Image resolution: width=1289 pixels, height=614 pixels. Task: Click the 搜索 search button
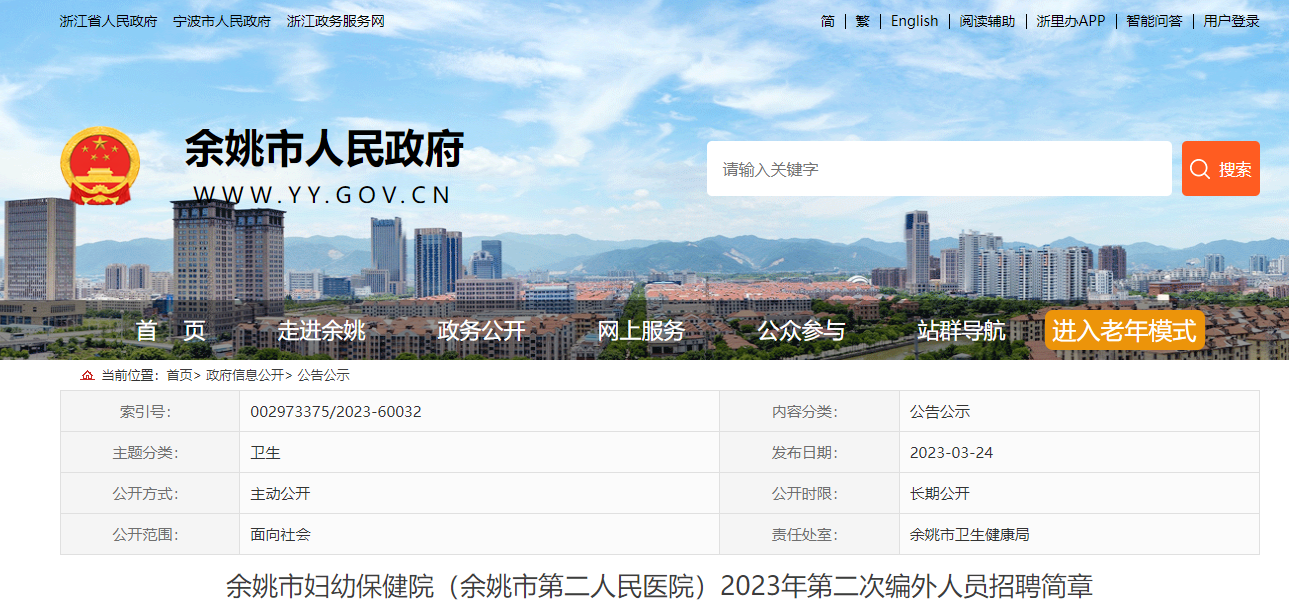pos(1221,168)
